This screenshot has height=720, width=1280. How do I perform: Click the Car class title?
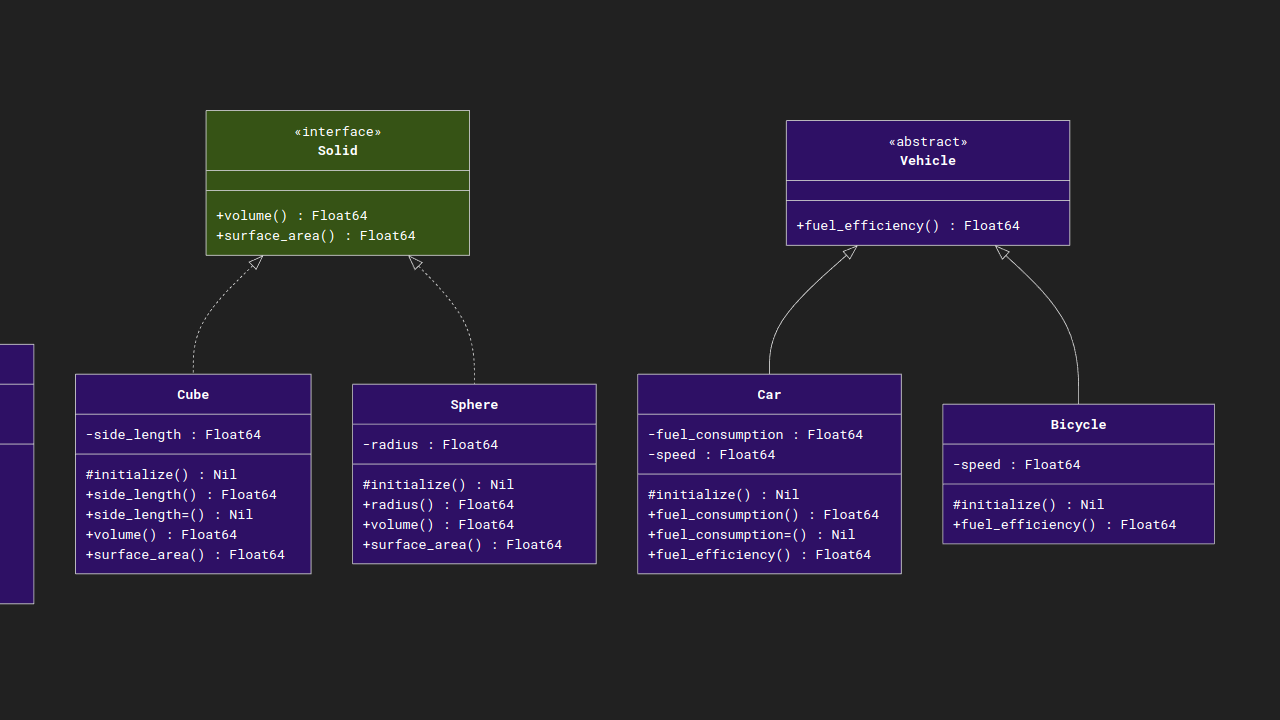tap(769, 395)
